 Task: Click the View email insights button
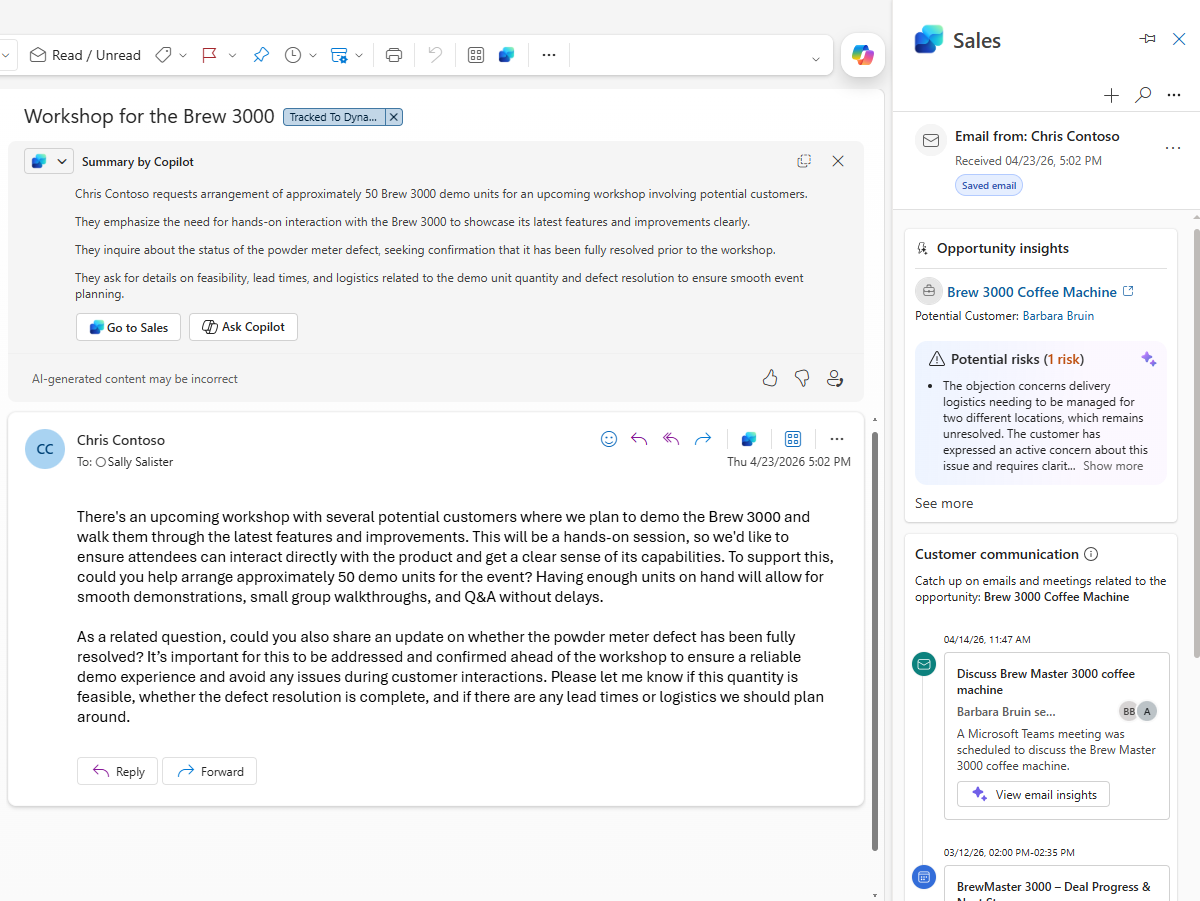[1033, 794]
